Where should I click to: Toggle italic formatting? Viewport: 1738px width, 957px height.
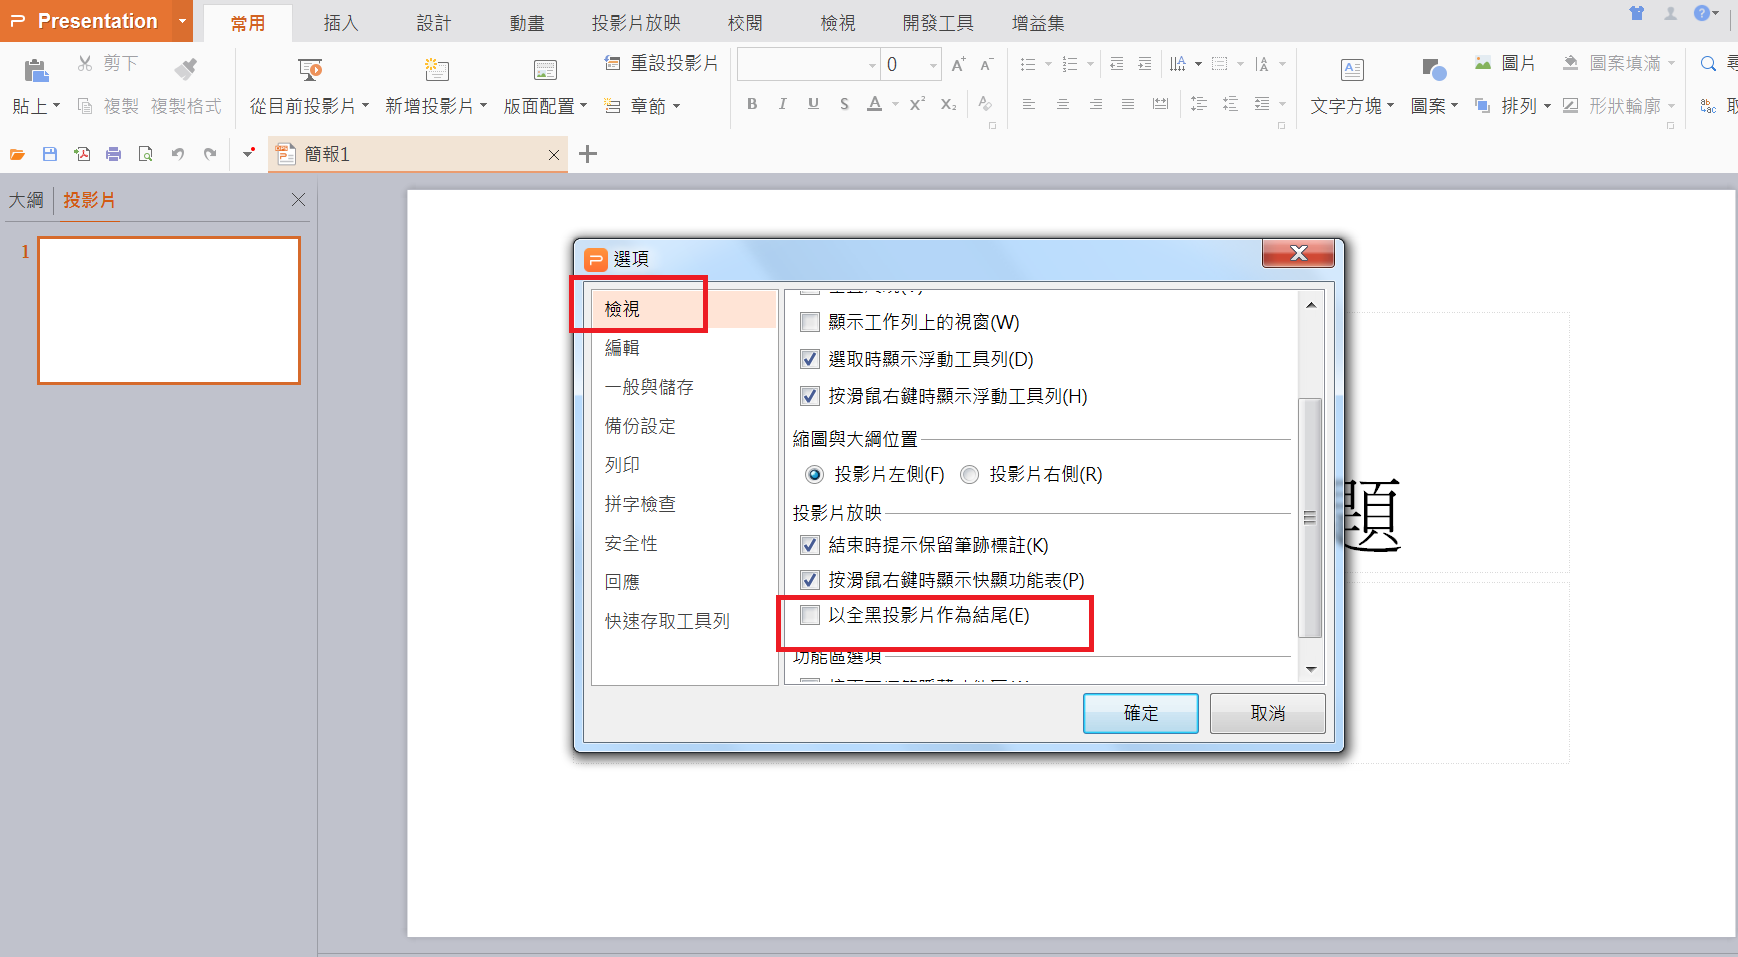pyautogui.click(x=782, y=103)
